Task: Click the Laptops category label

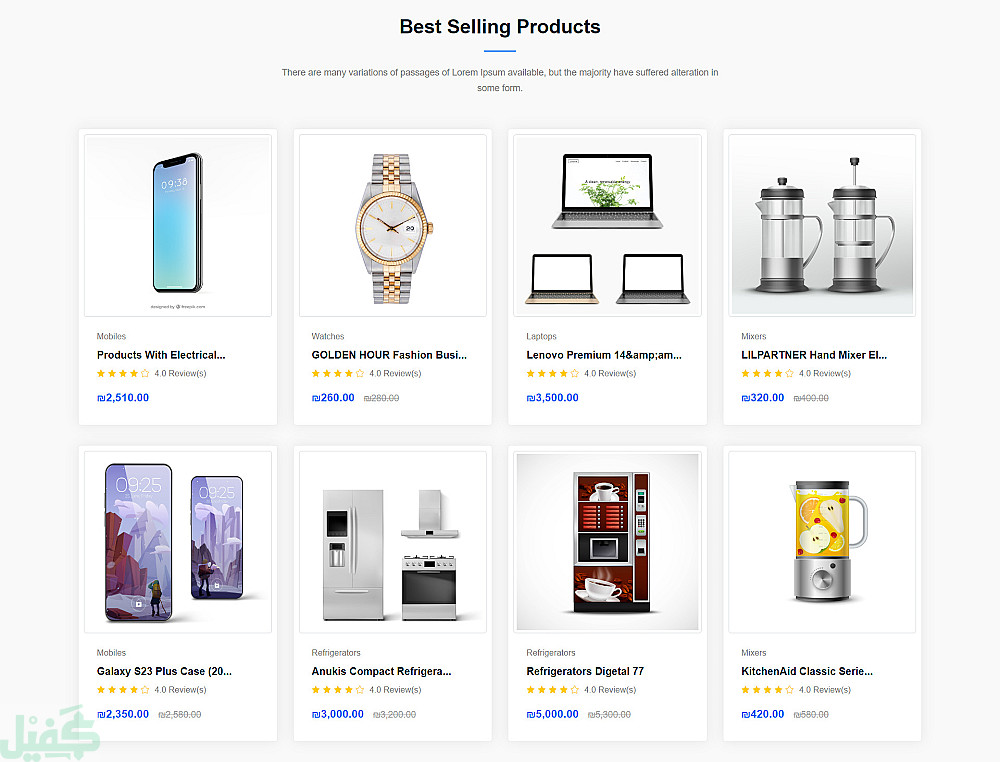Action: 541,337
